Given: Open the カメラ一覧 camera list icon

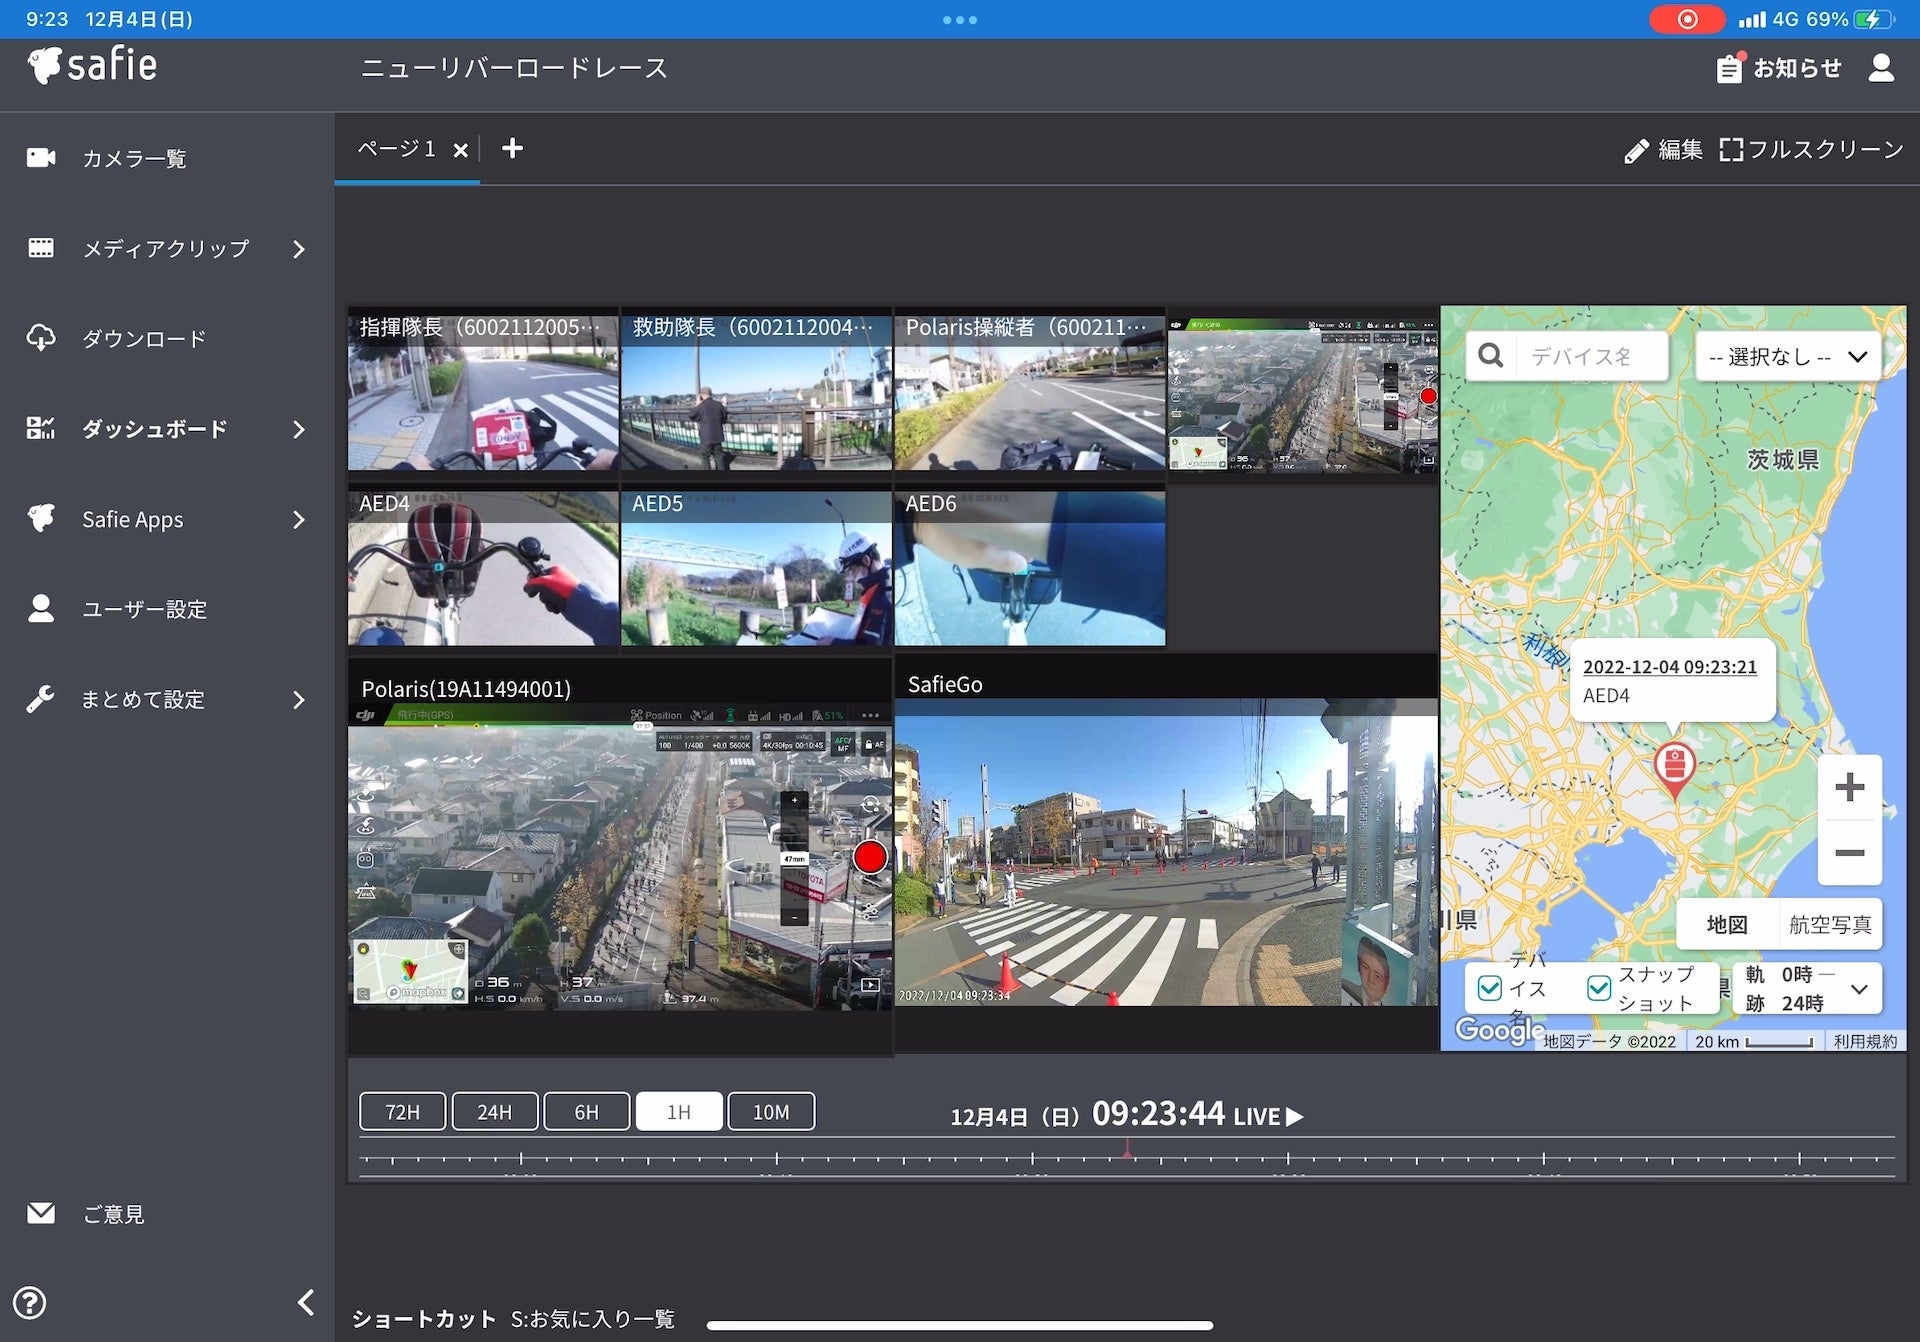Looking at the screenshot, I should click(x=41, y=158).
